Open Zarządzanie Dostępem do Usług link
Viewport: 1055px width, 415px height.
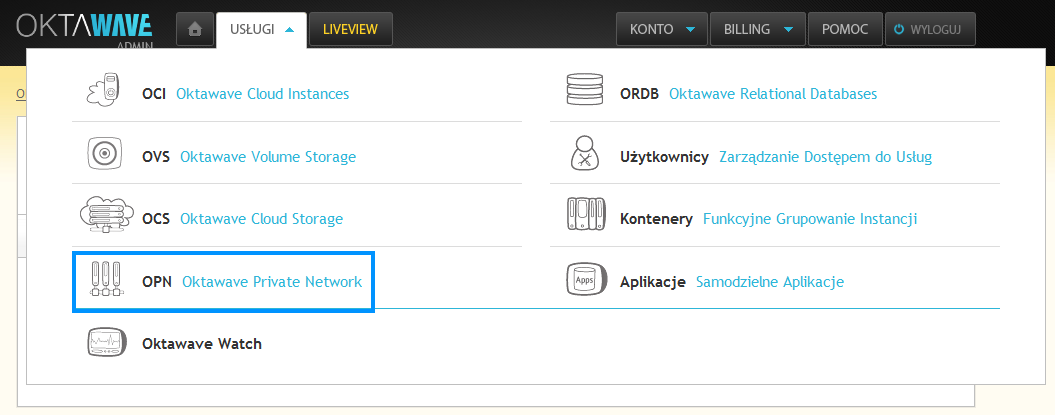pyautogui.click(x=826, y=158)
